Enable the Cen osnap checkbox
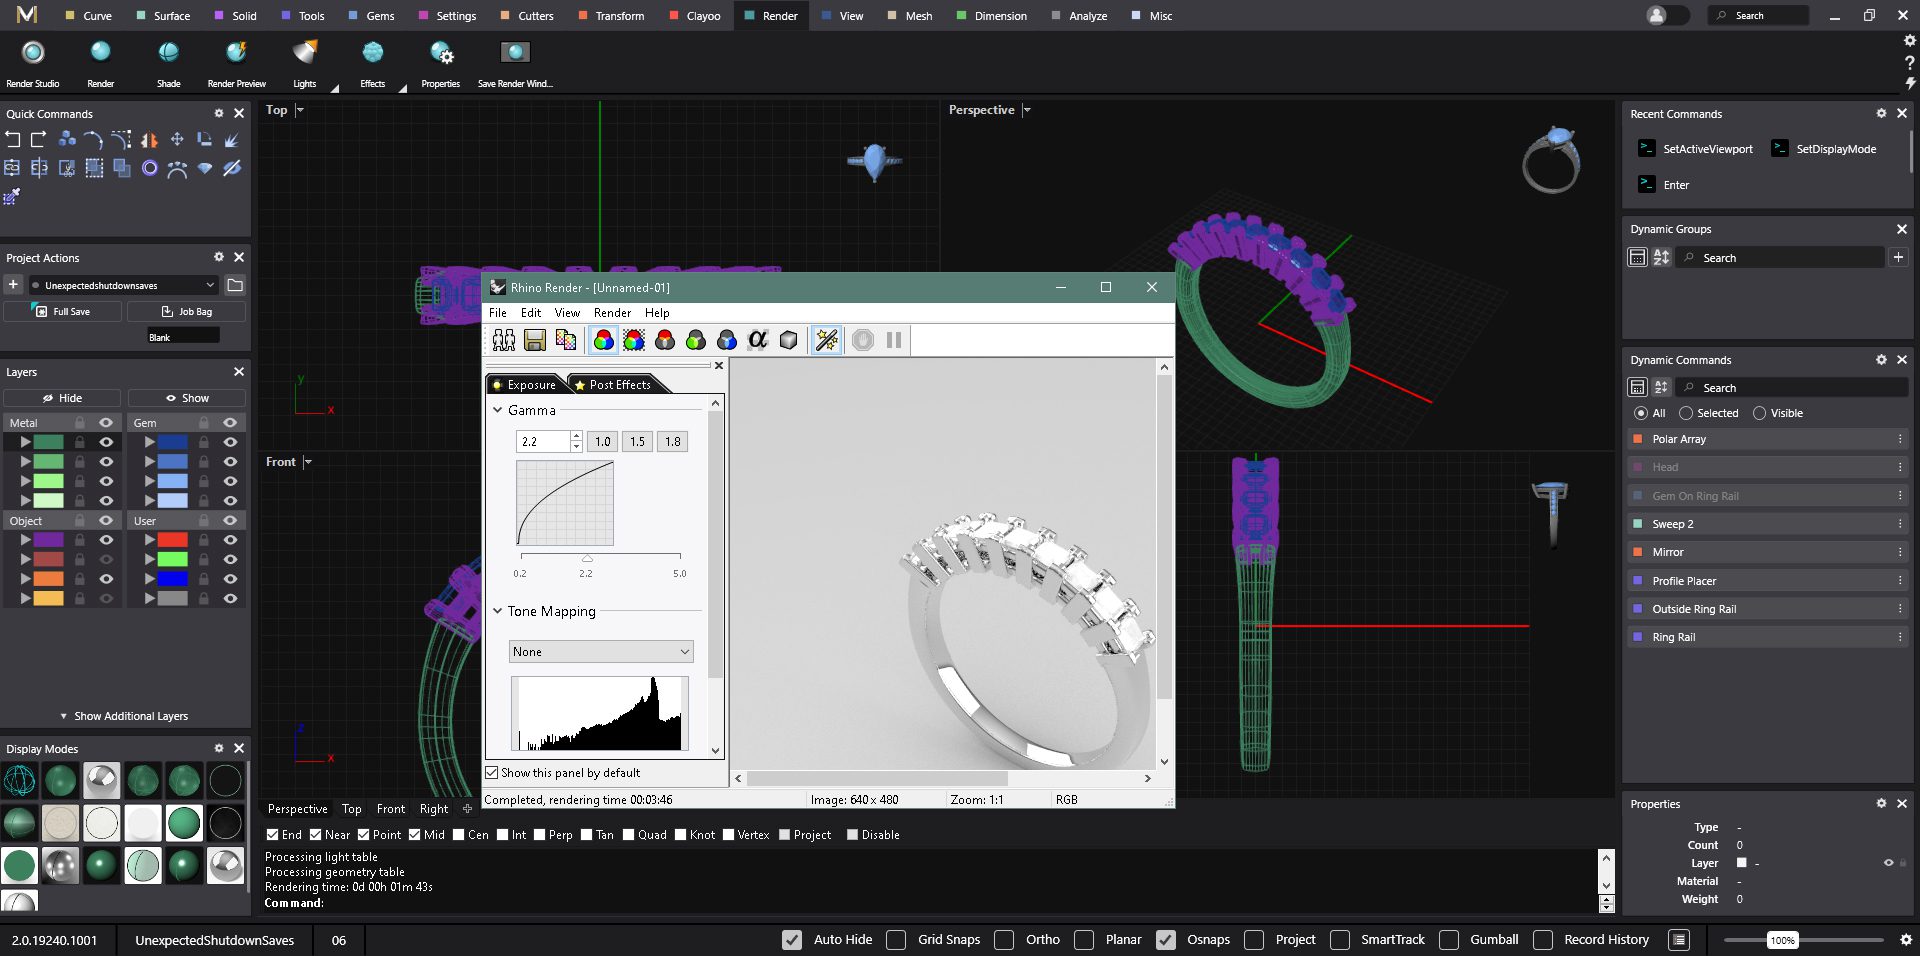The height and width of the screenshot is (956, 1920). (459, 835)
